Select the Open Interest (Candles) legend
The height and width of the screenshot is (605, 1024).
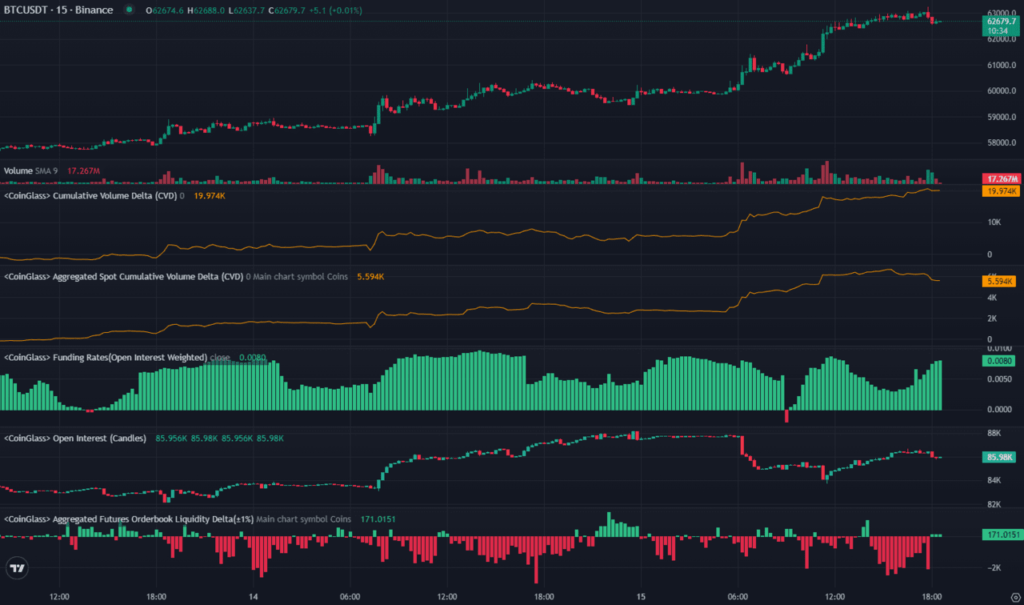tap(75, 438)
